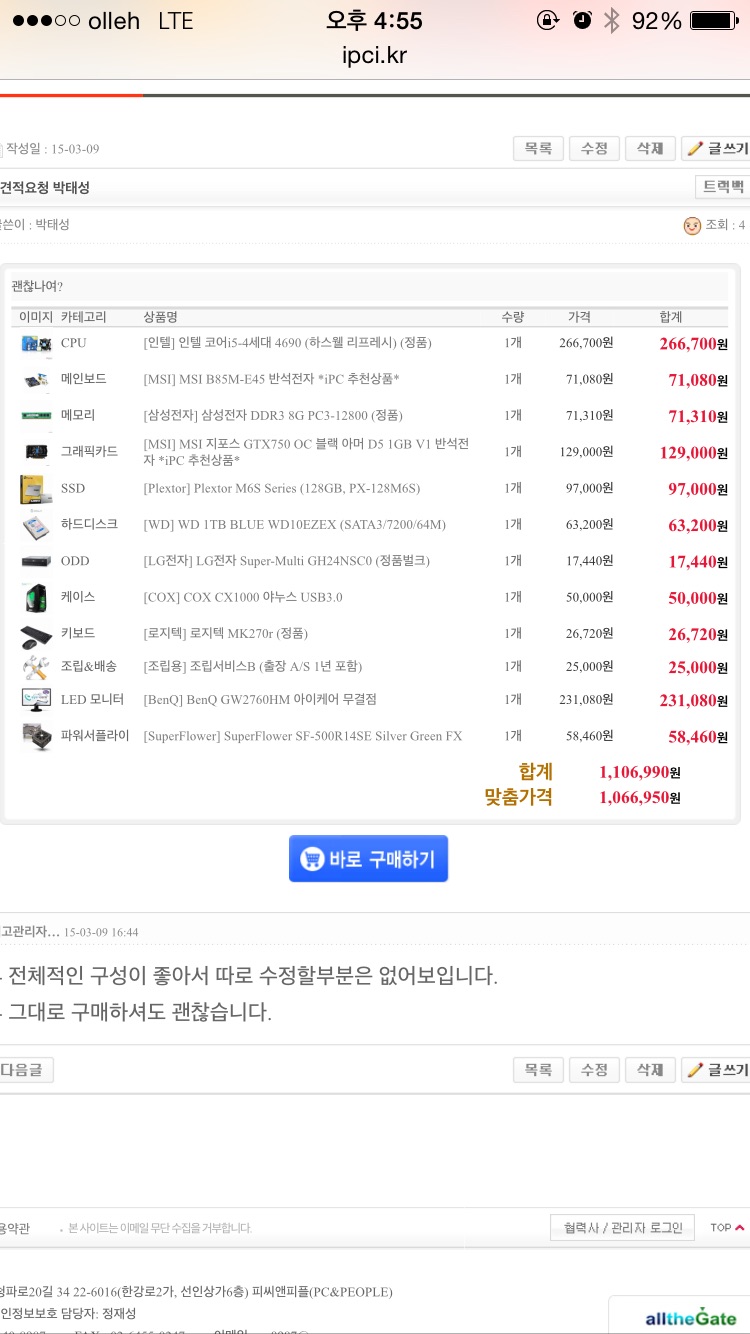Image resolution: width=750 pixels, height=1334 pixels.
Task: Tap the ipci.kr address bar
Action: [375, 54]
